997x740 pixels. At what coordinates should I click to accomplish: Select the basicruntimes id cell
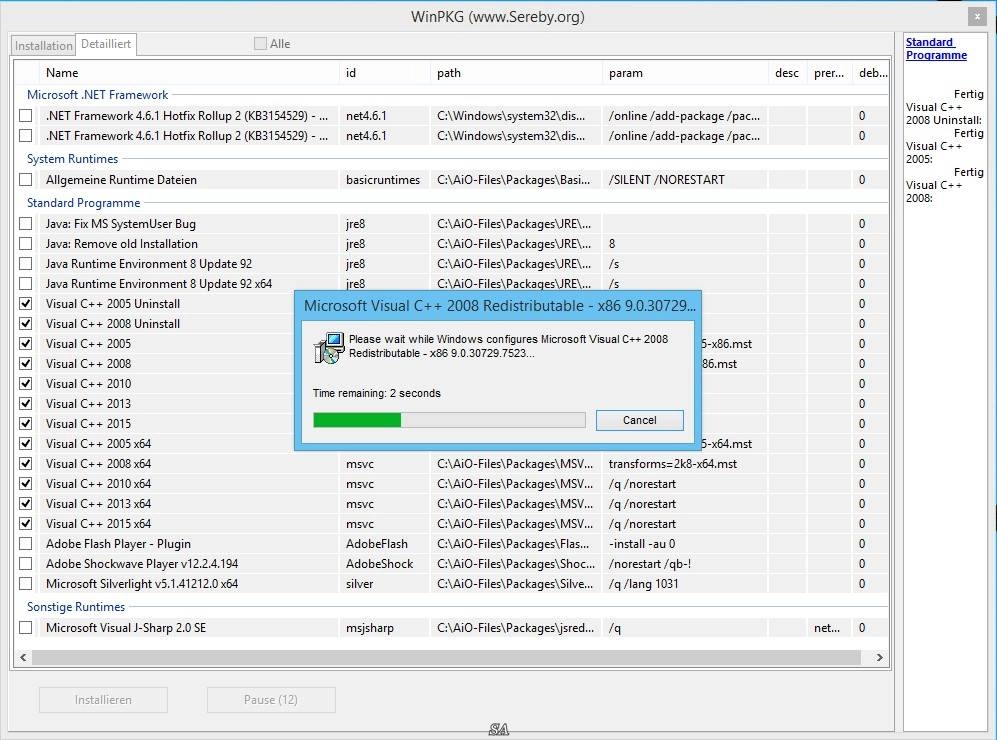coord(383,179)
